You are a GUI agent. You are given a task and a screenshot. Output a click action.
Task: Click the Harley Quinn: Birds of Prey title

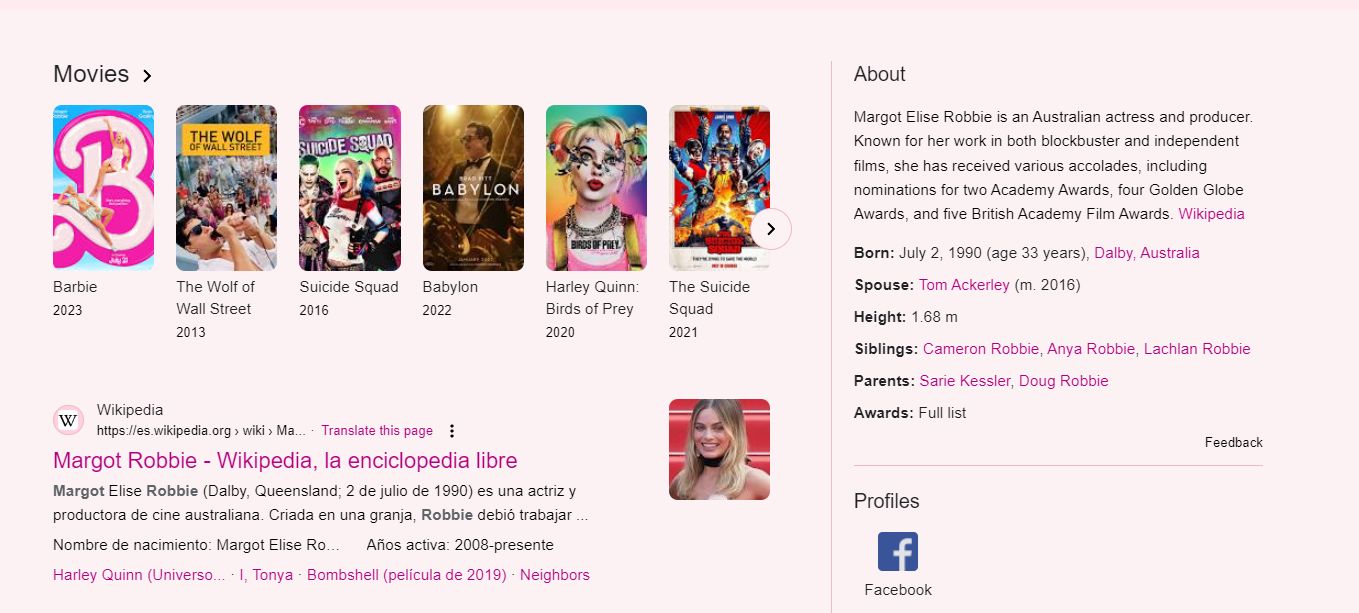(592, 298)
